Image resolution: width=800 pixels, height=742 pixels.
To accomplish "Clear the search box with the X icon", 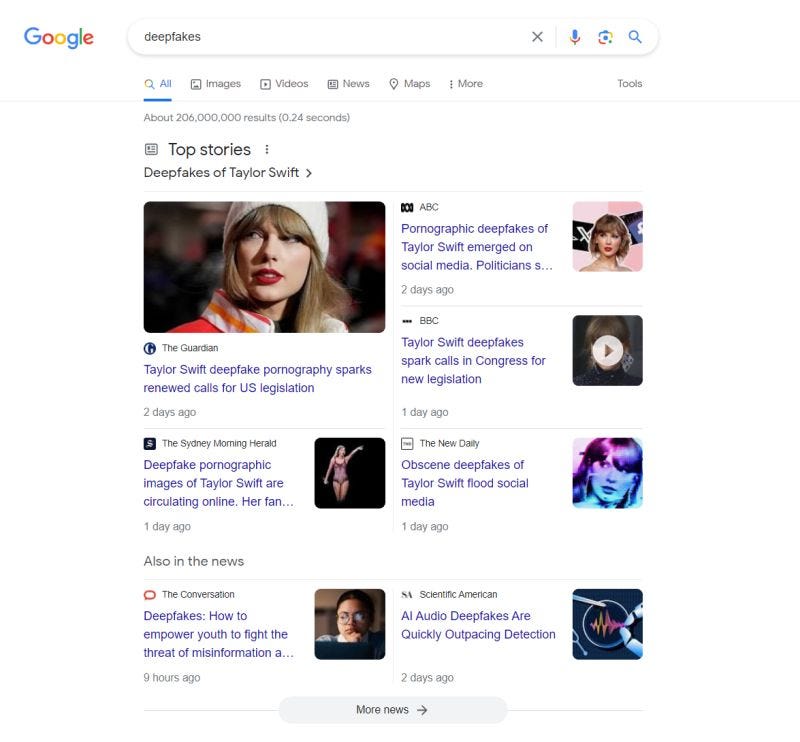I will tap(537, 37).
